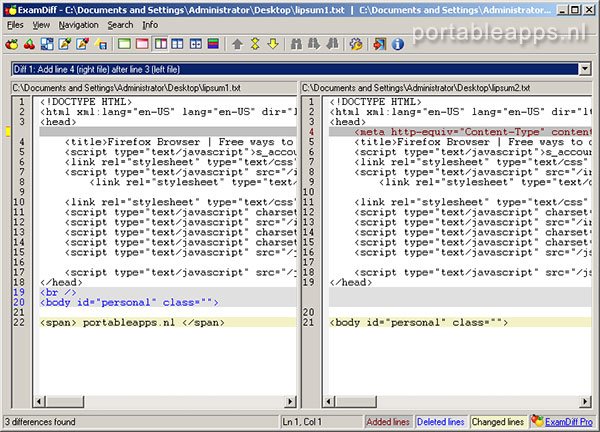Show only the right pane, pink icon
600x432 pixels.
pyautogui.click(x=142, y=44)
